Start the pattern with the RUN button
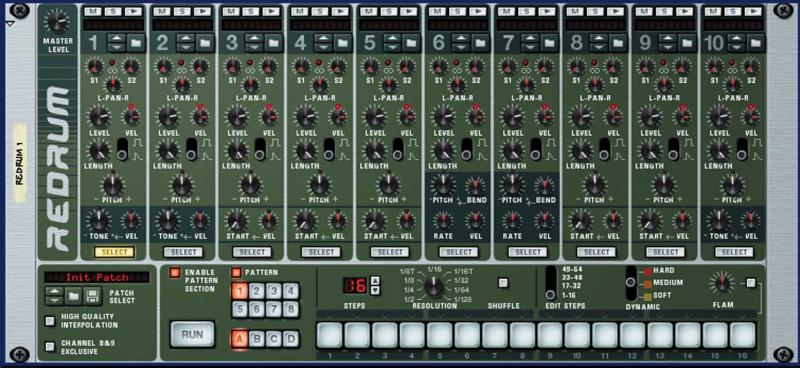The width and height of the screenshot is (800, 368). tap(192, 335)
